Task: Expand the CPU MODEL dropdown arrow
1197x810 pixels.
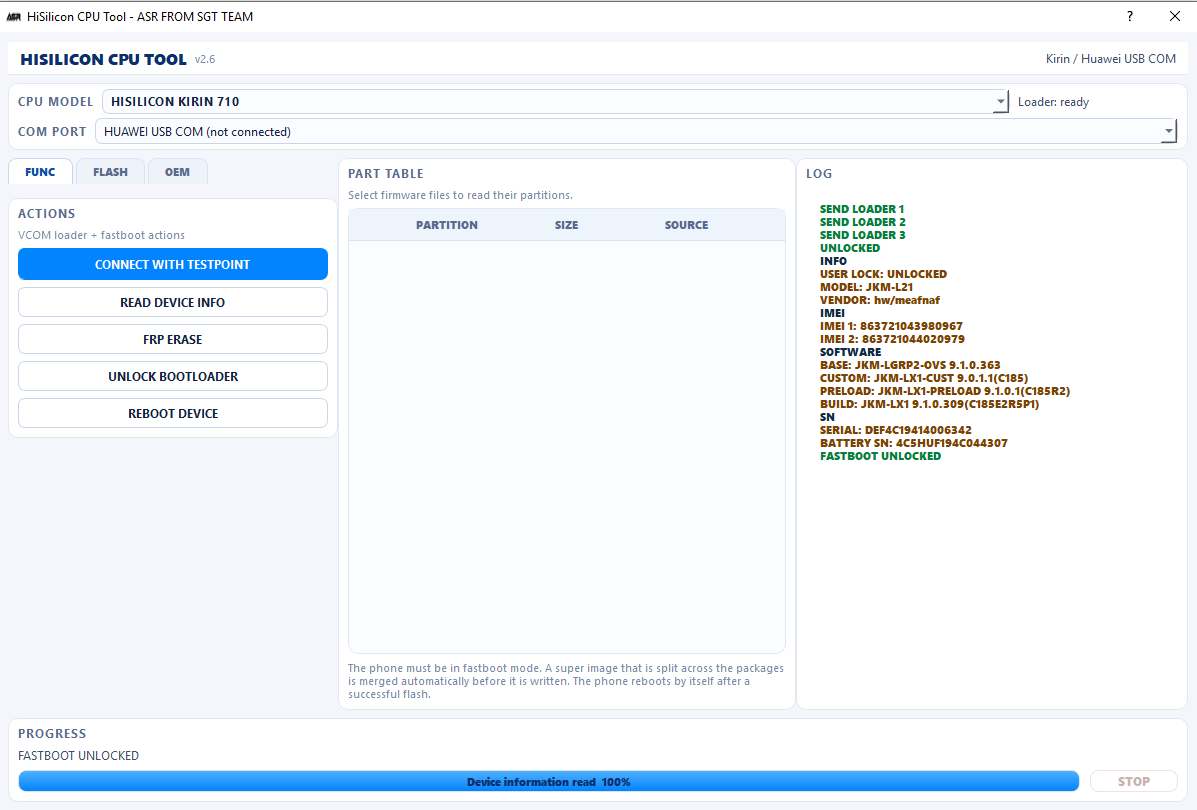Action: pyautogui.click(x=1000, y=102)
